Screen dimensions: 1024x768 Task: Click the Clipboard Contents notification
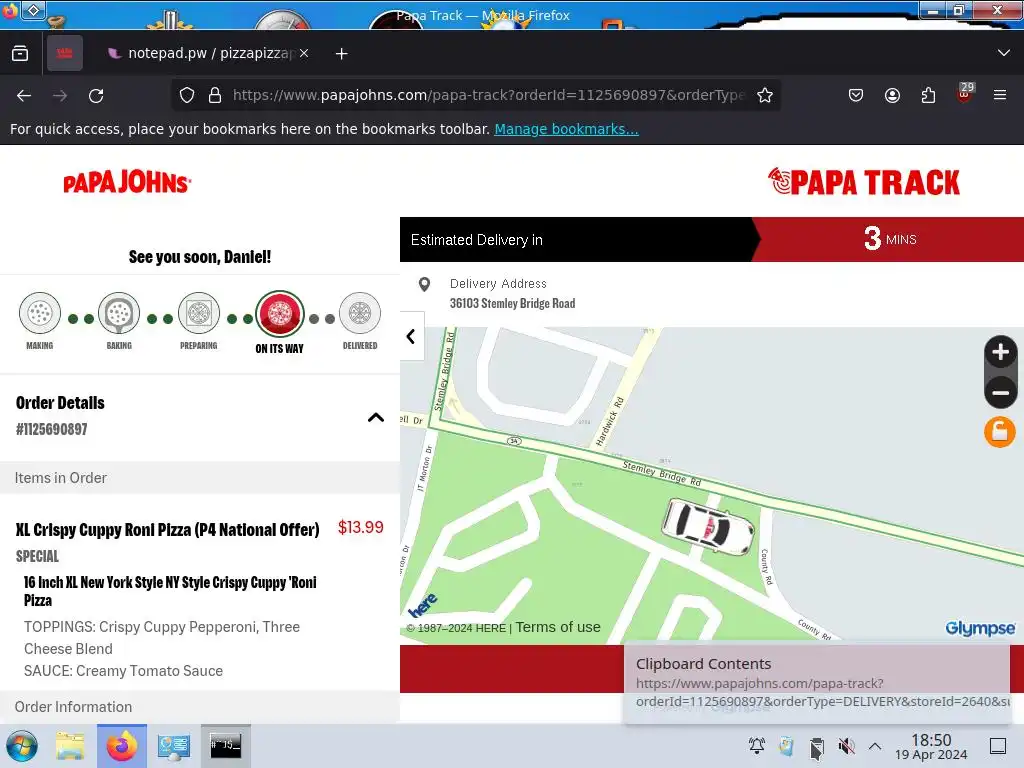click(x=817, y=684)
